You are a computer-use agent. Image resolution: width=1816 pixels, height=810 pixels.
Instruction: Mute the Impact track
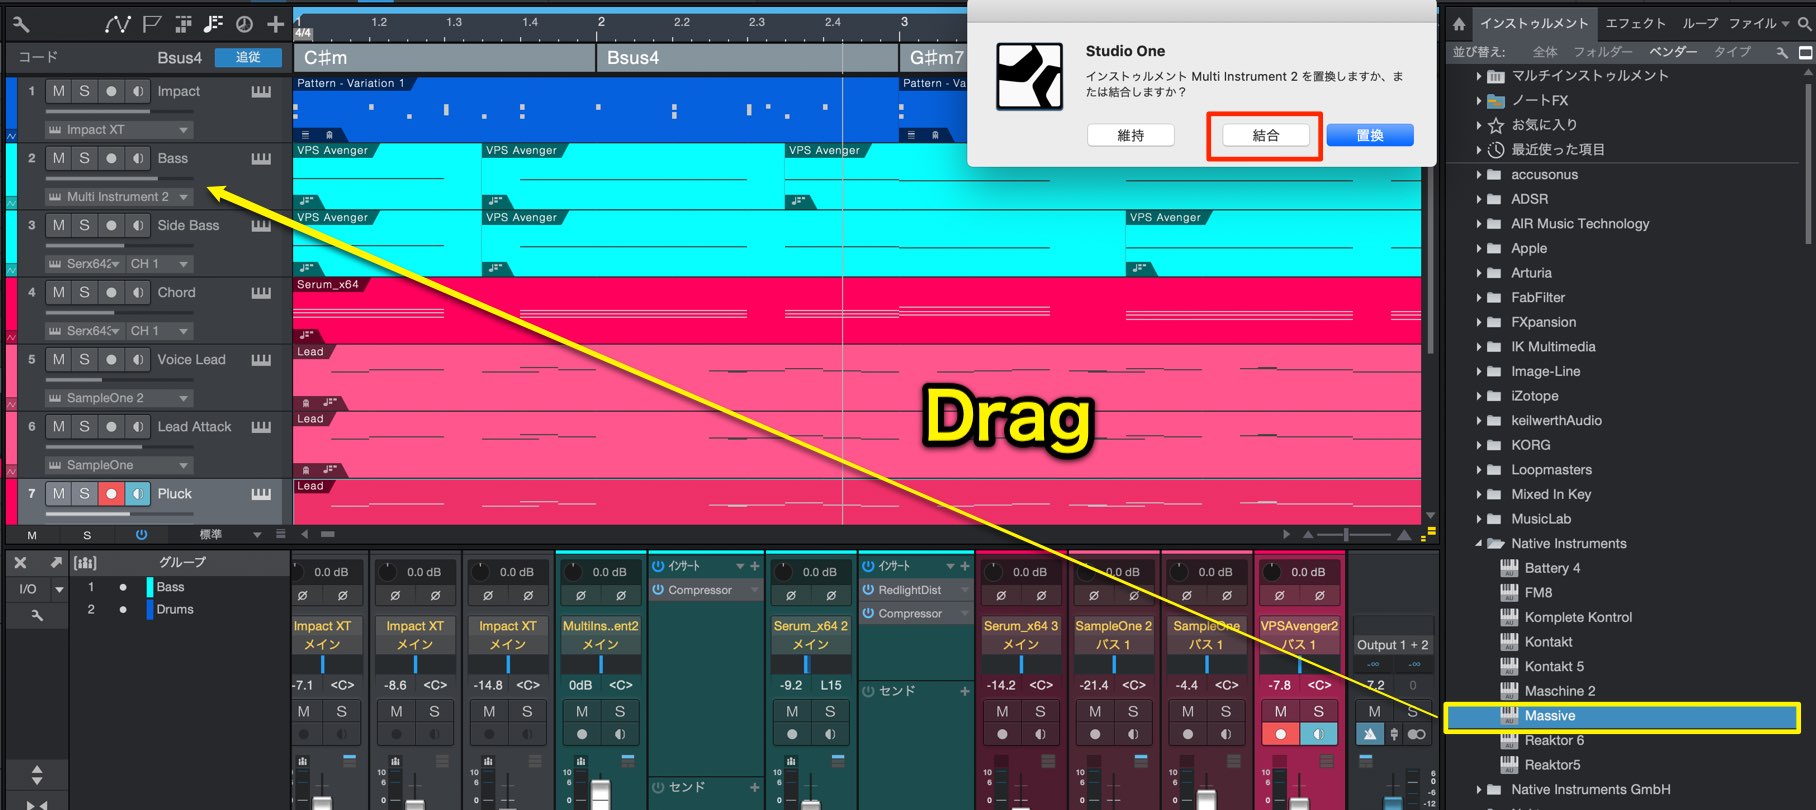59,91
